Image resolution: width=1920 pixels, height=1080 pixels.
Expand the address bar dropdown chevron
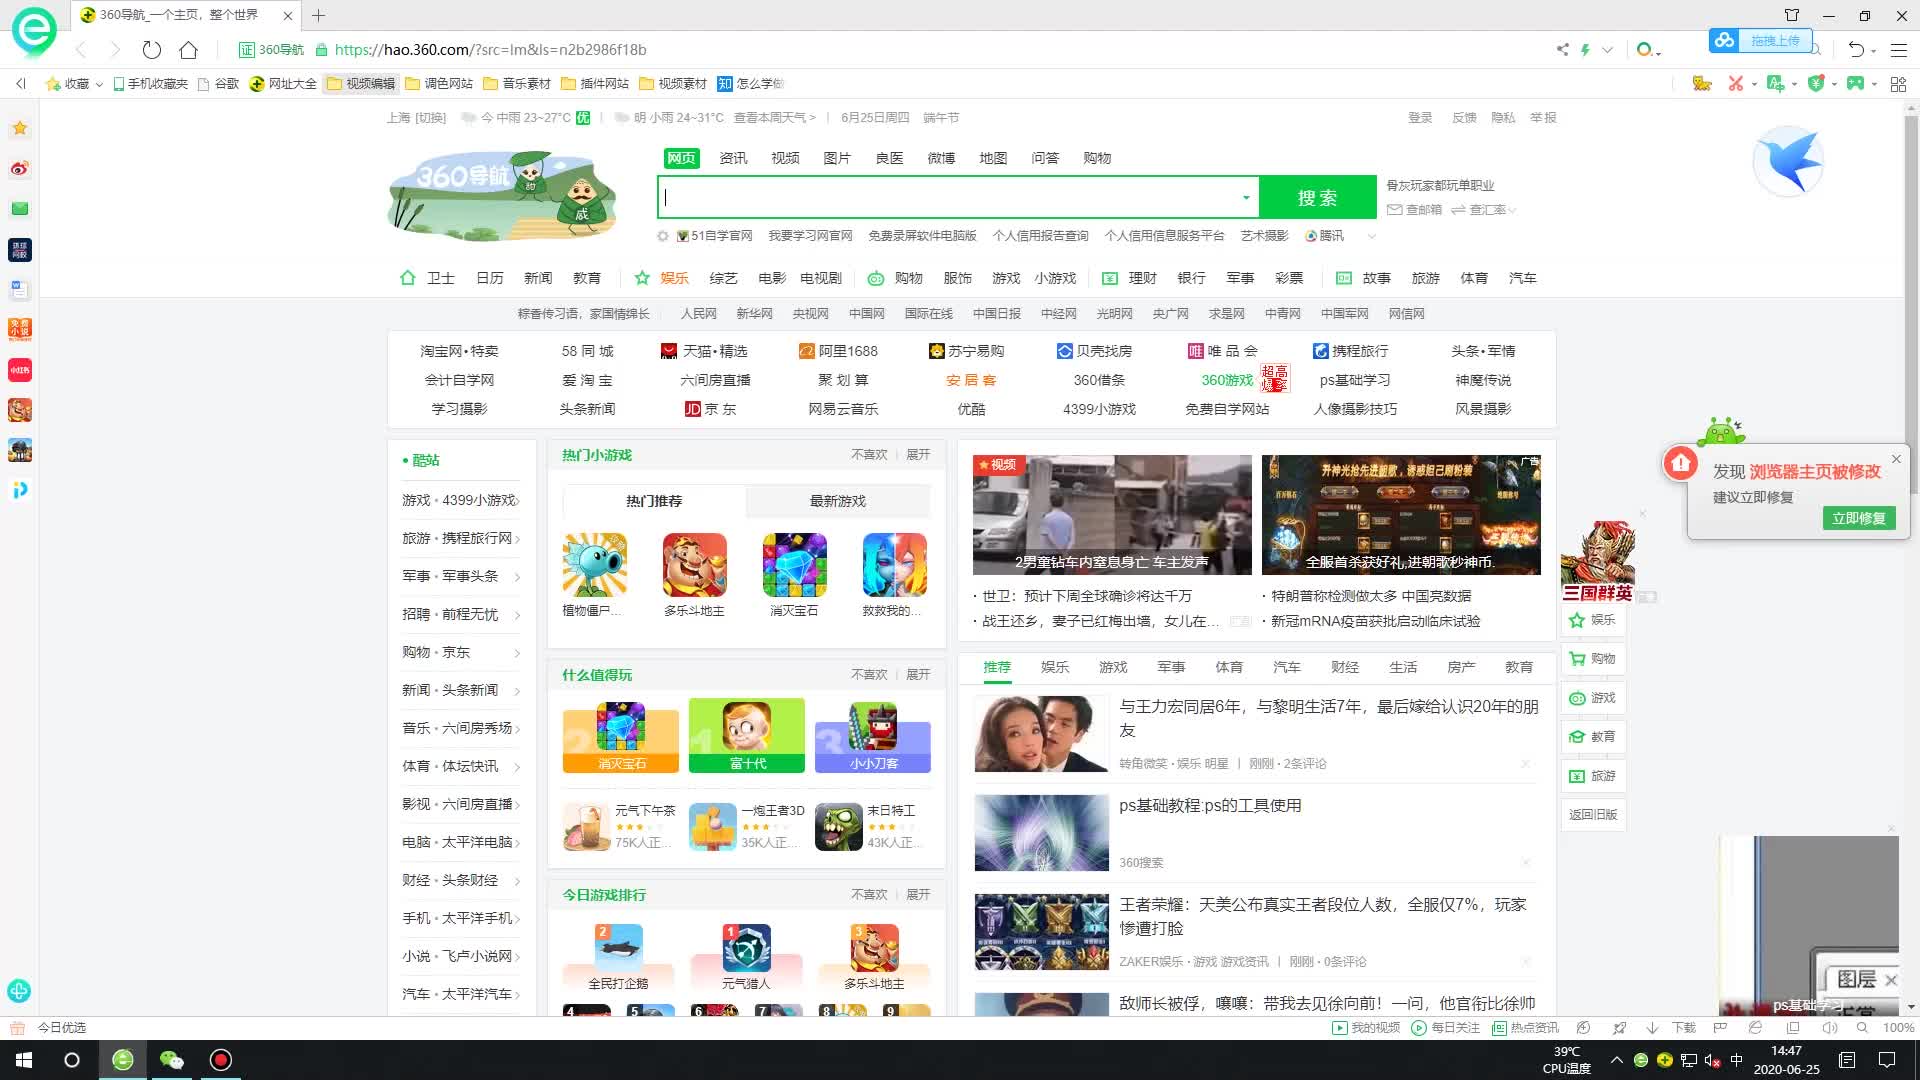tap(1607, 49)
